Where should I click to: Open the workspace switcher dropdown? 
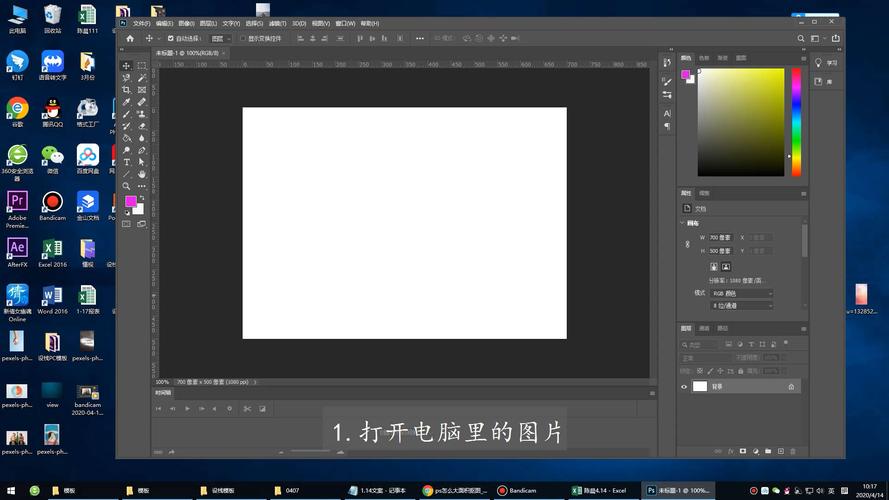818,39
